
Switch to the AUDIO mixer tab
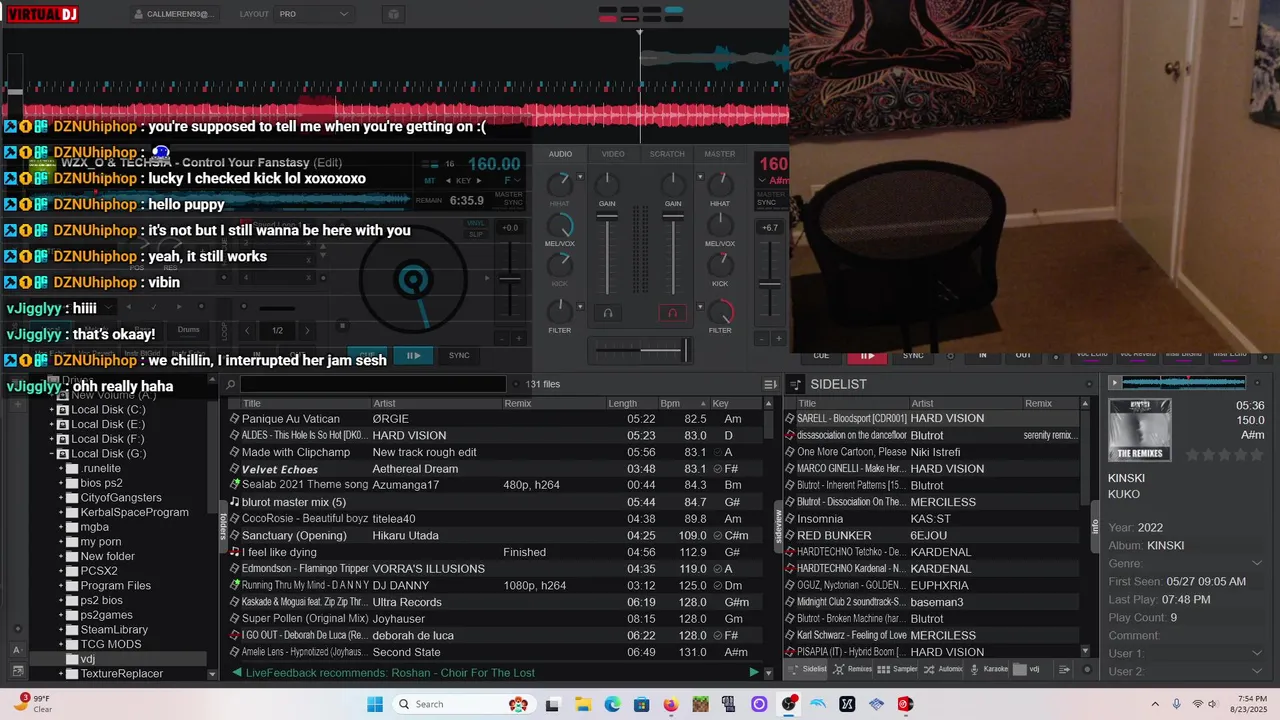(x=560, y=154)
